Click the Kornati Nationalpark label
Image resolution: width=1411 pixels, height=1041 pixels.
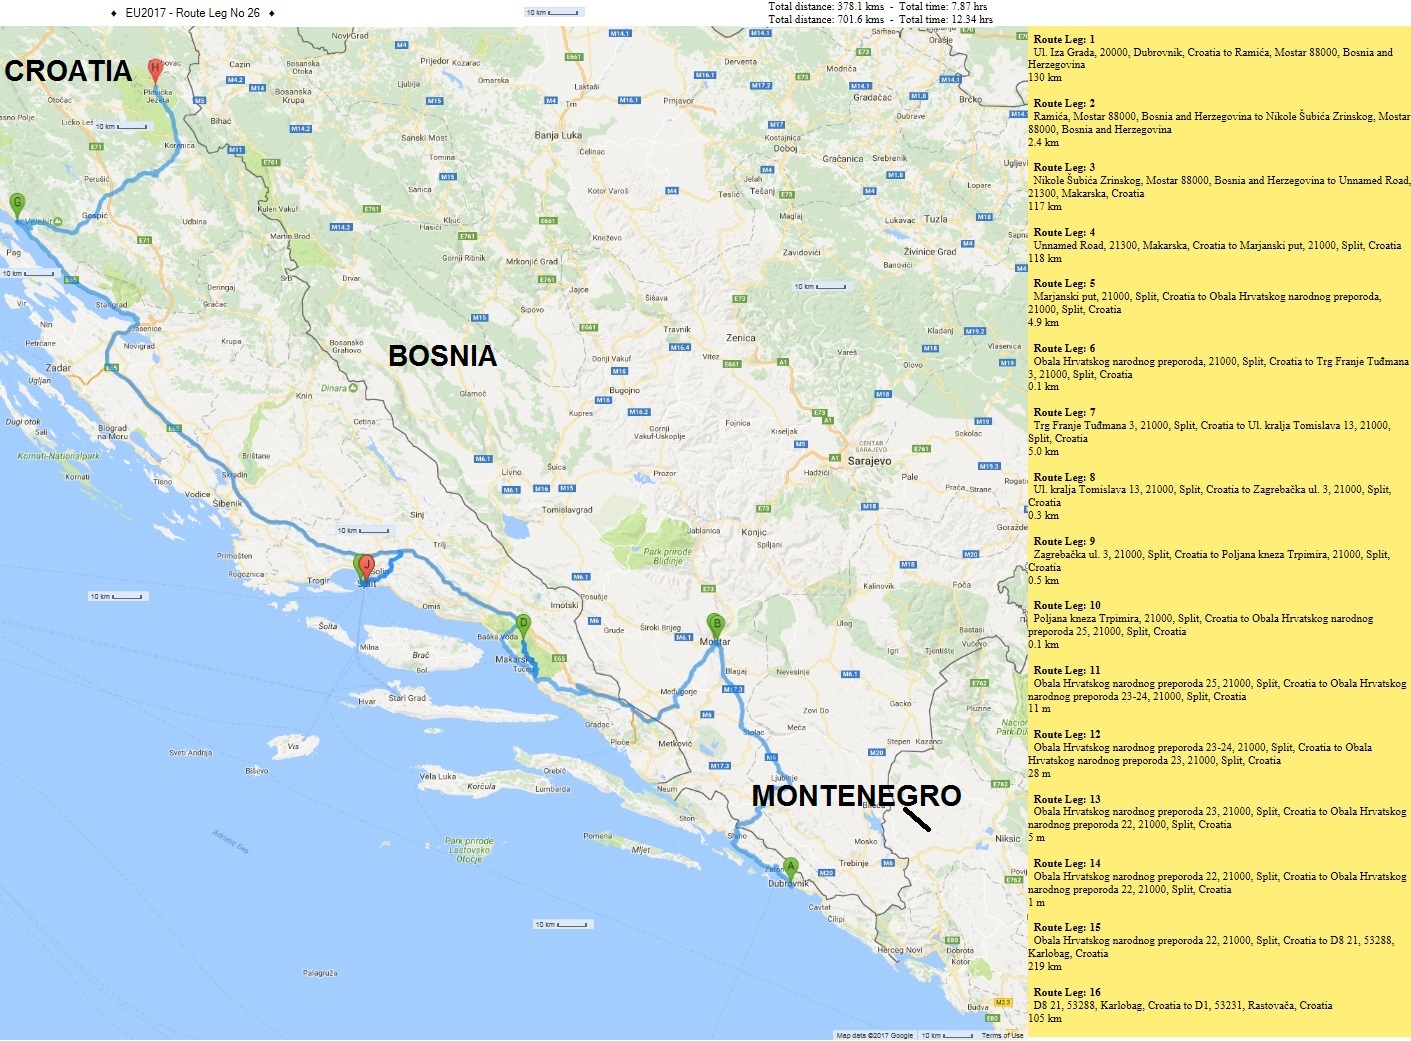[59, 456]
